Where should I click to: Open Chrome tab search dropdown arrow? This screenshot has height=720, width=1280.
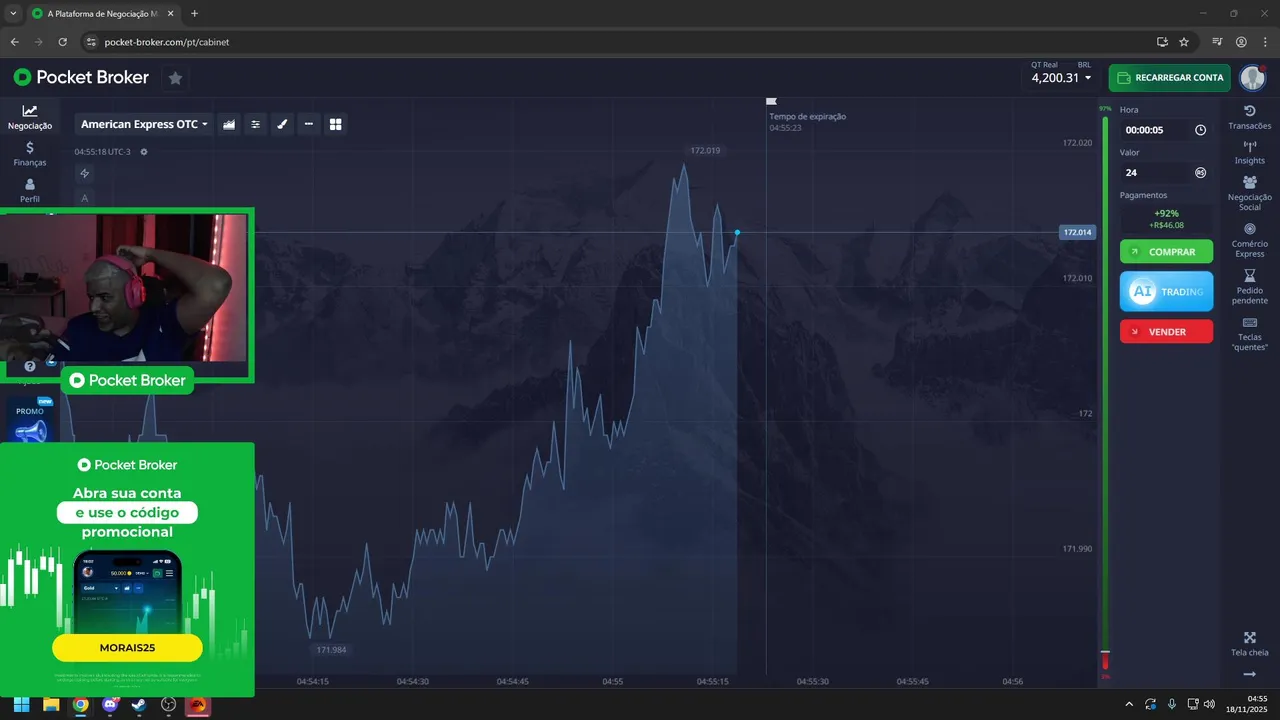13,13
